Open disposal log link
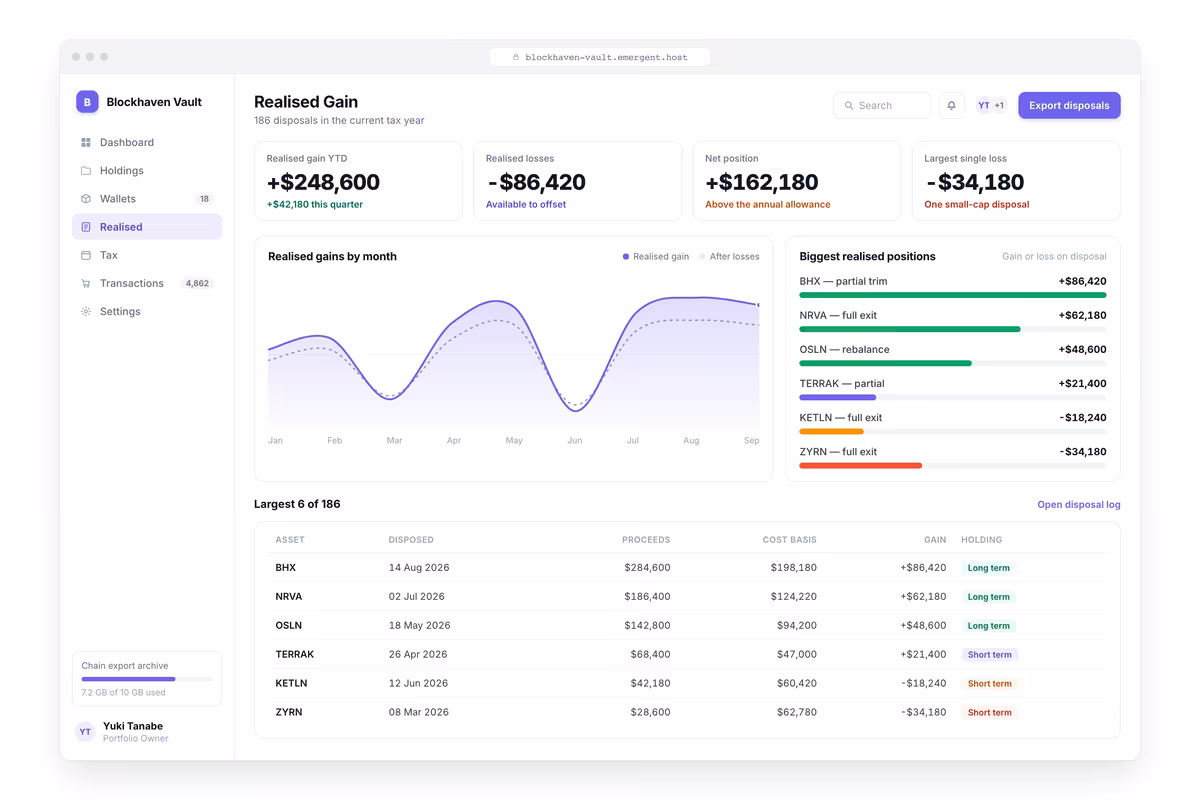The image size is (1200, 800). (1078, 505)
